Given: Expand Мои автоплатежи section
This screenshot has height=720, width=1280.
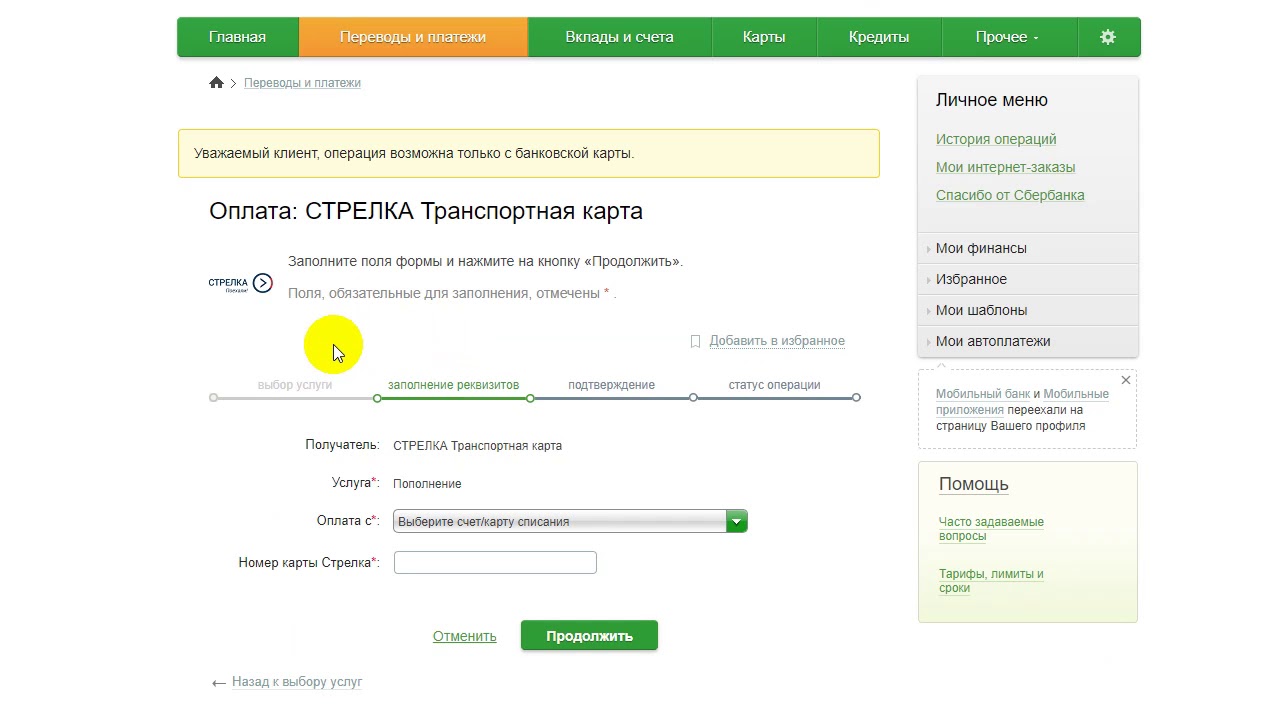Looking at the screenshot, I should click(1028, 341).
